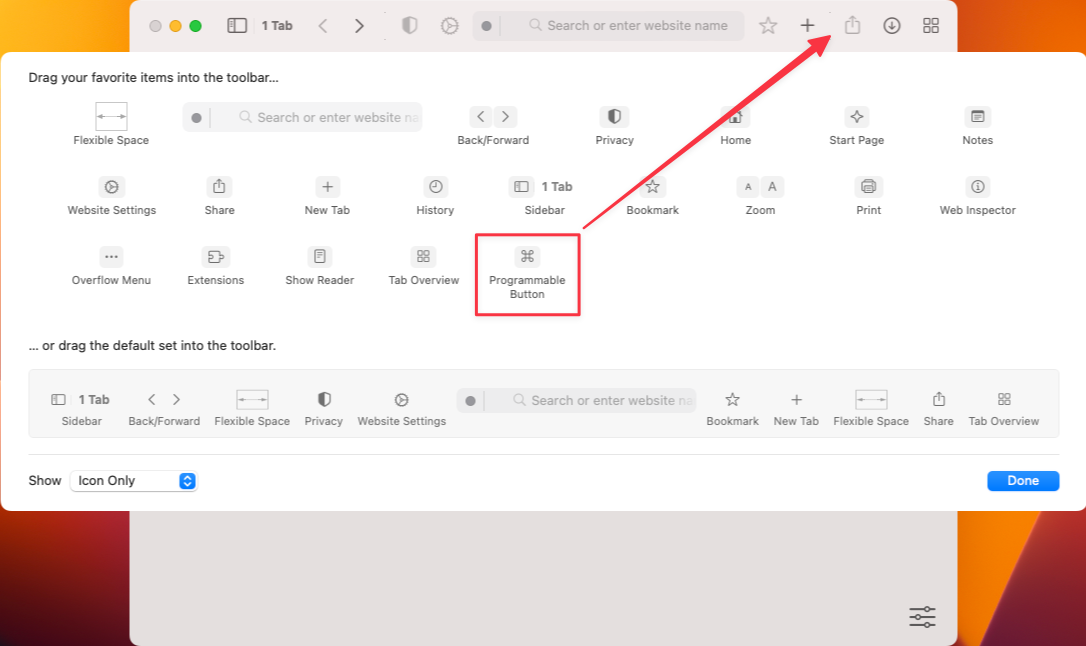Click the Web Inspector icon
The image size is (1086, 646).
[x=977, y=186]
